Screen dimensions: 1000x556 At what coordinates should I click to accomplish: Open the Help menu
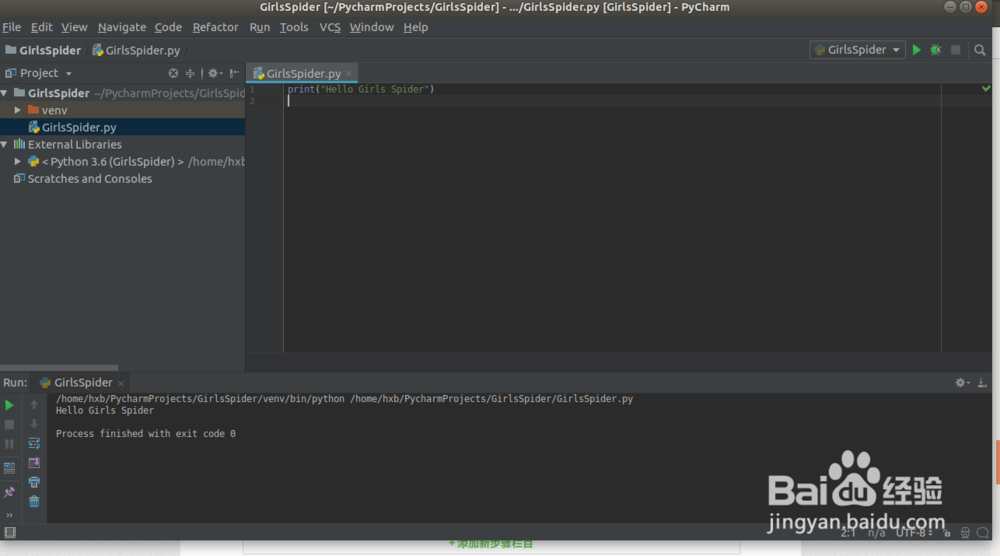click(x=416, y=27)
